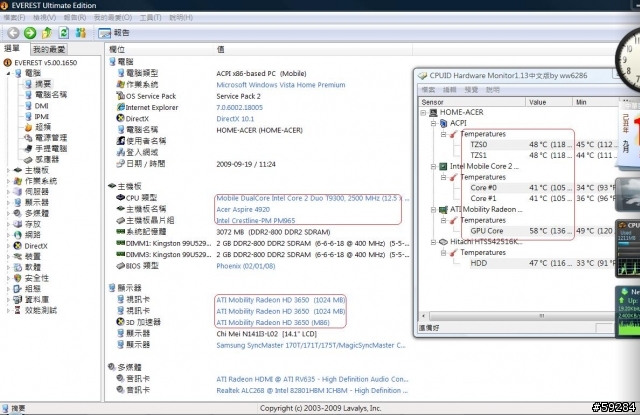Collapse HOME-ACER node in Hardware Monitor
Image resolution: width=640 pixels, height=415 pixels.
tap(423, 112)
